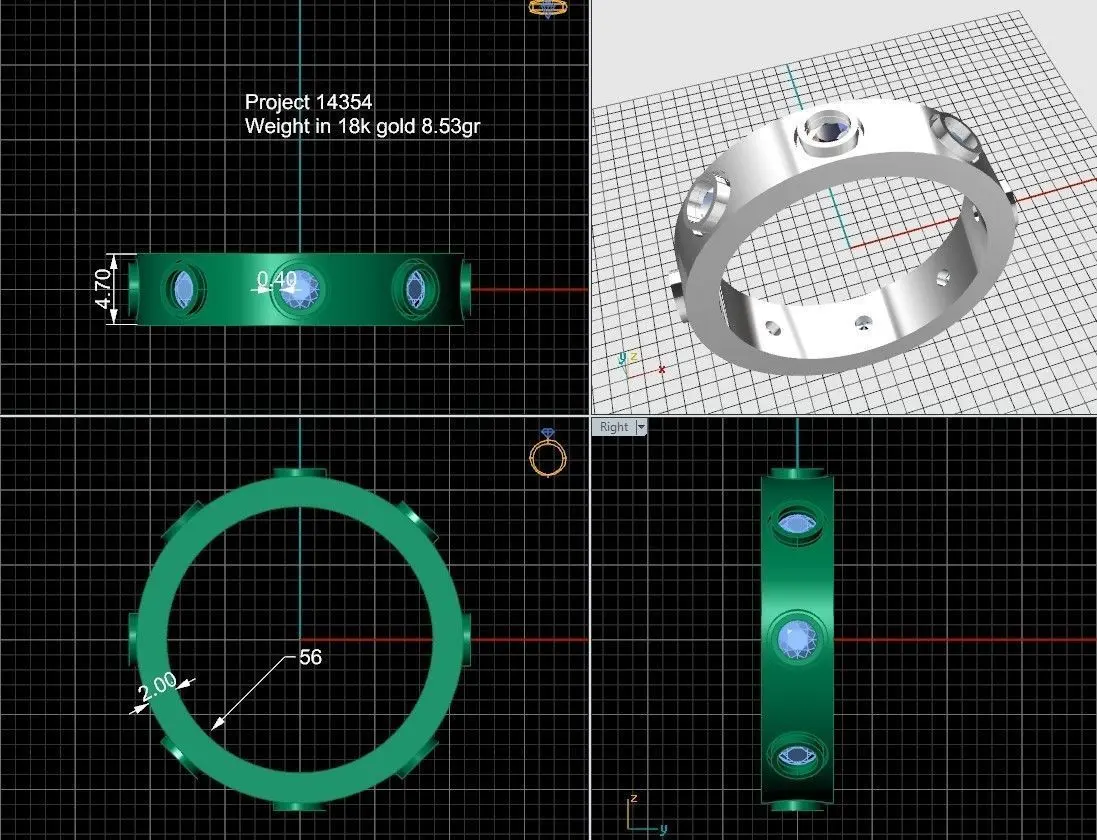Viewport: 1097px width, 840px height.
Task: Click the 'Project 14354' text annotation
Action: [309, 102]
